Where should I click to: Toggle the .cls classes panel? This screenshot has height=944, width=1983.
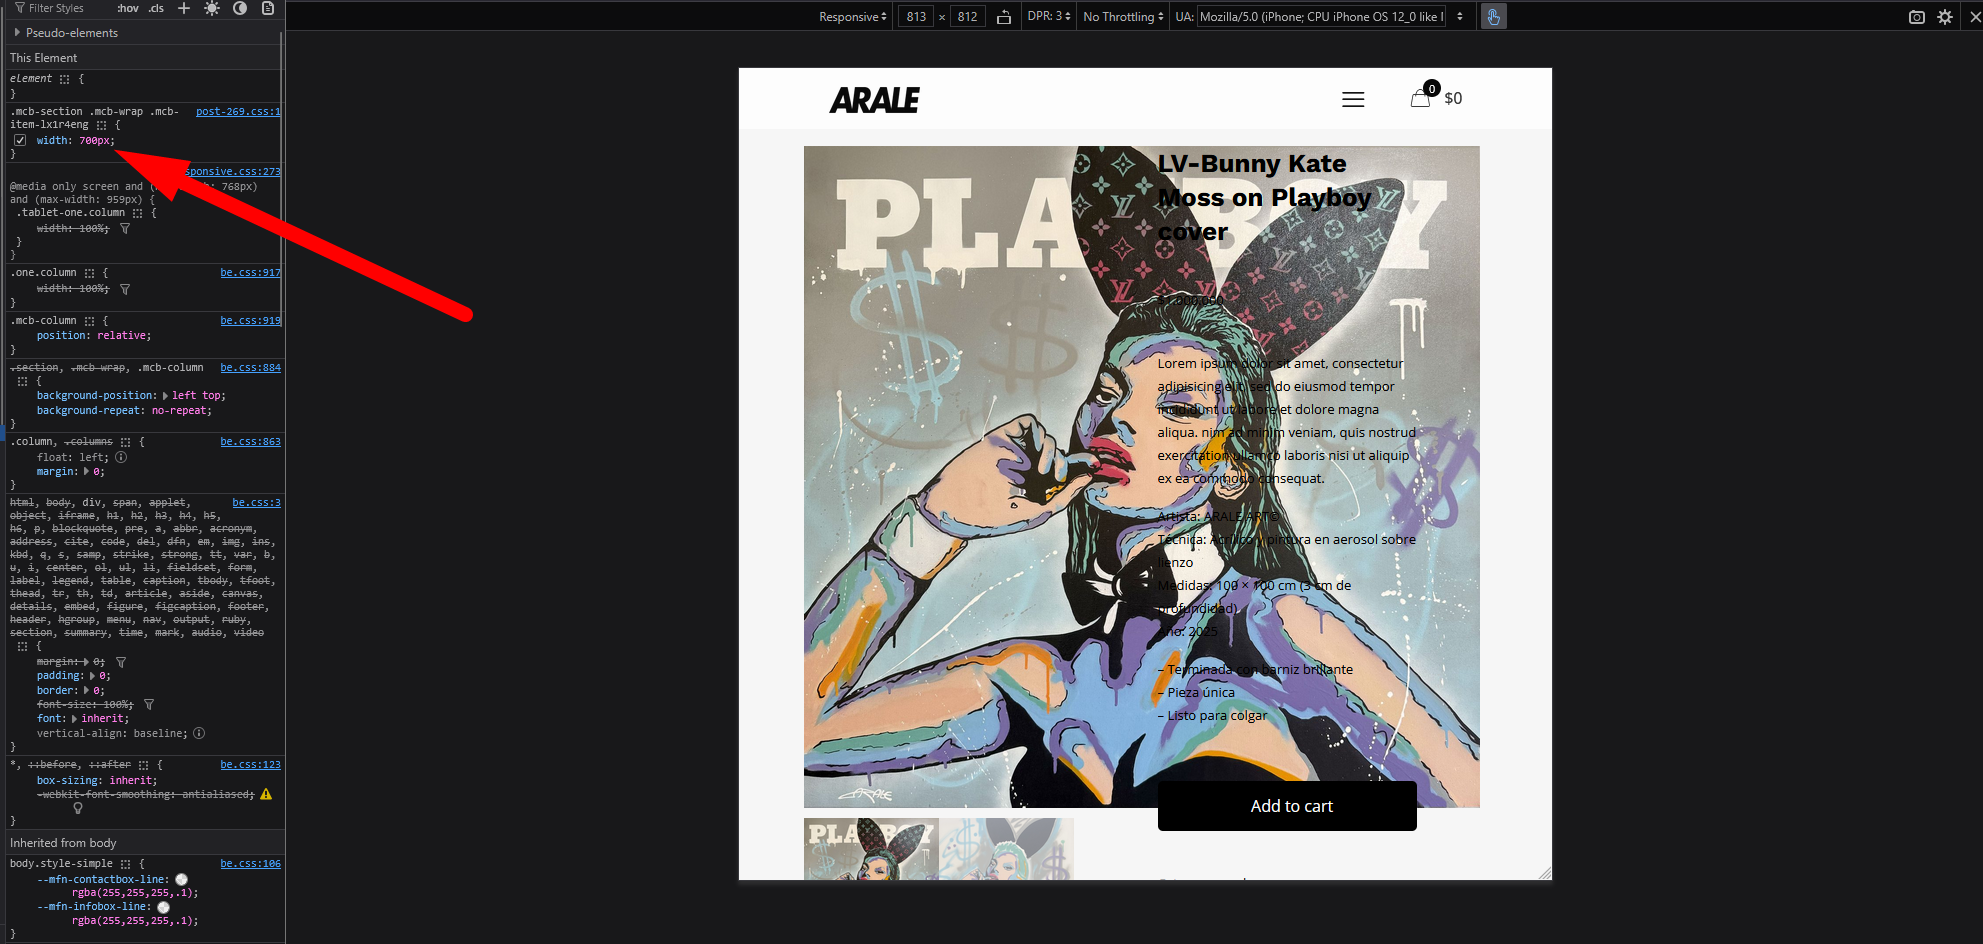click(x=156, y=8)
